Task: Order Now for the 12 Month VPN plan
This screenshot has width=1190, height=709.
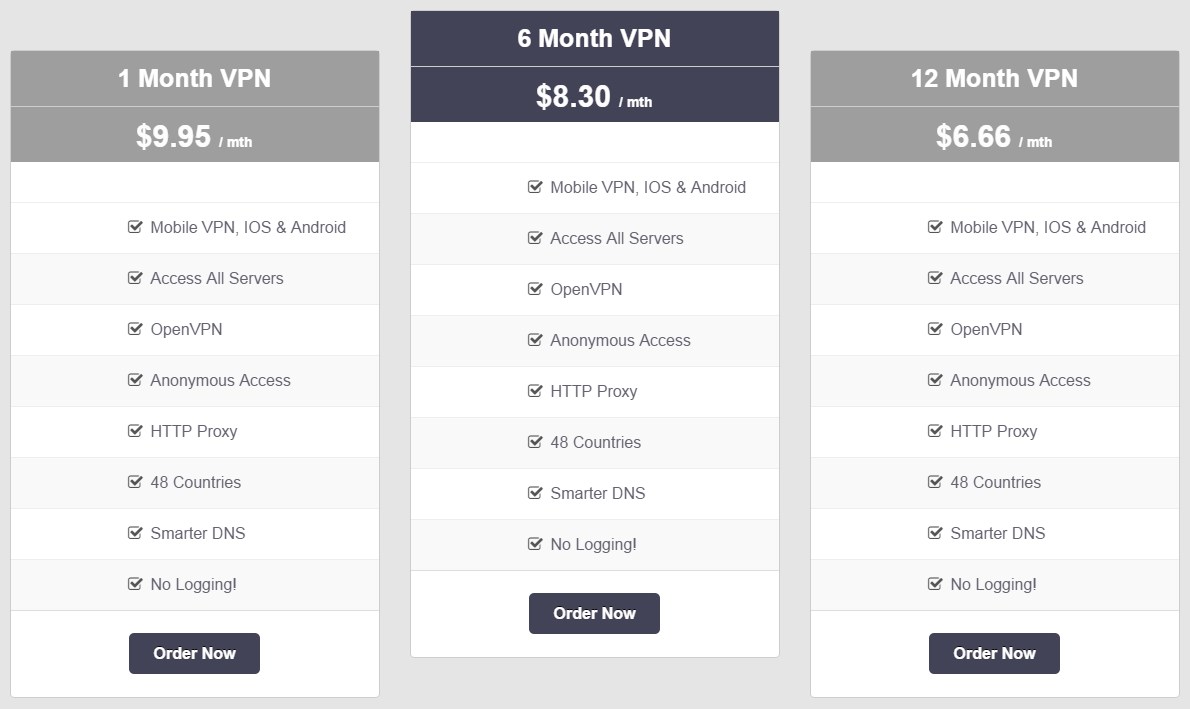Action: point(994,653)
